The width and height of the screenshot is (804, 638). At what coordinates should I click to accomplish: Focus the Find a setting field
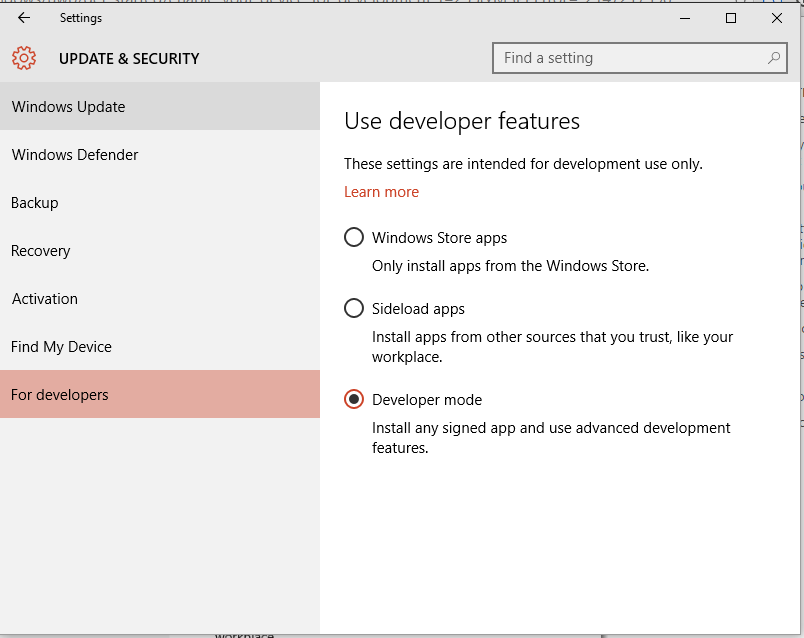(639, 58)
